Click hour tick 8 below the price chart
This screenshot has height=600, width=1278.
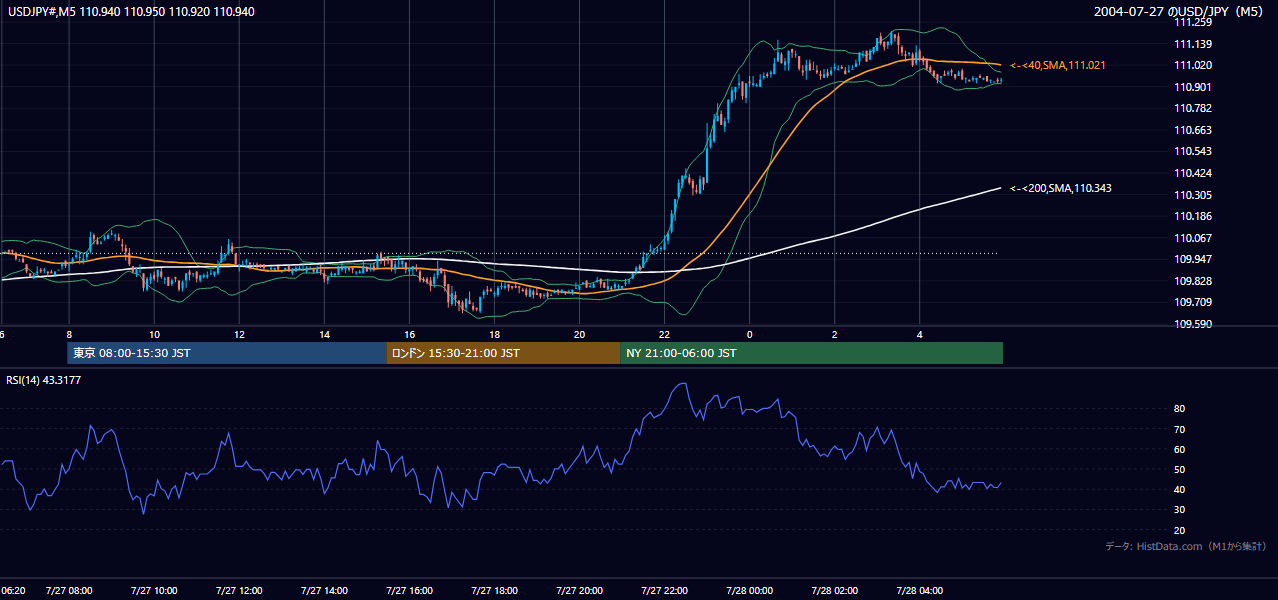point(69,334)
